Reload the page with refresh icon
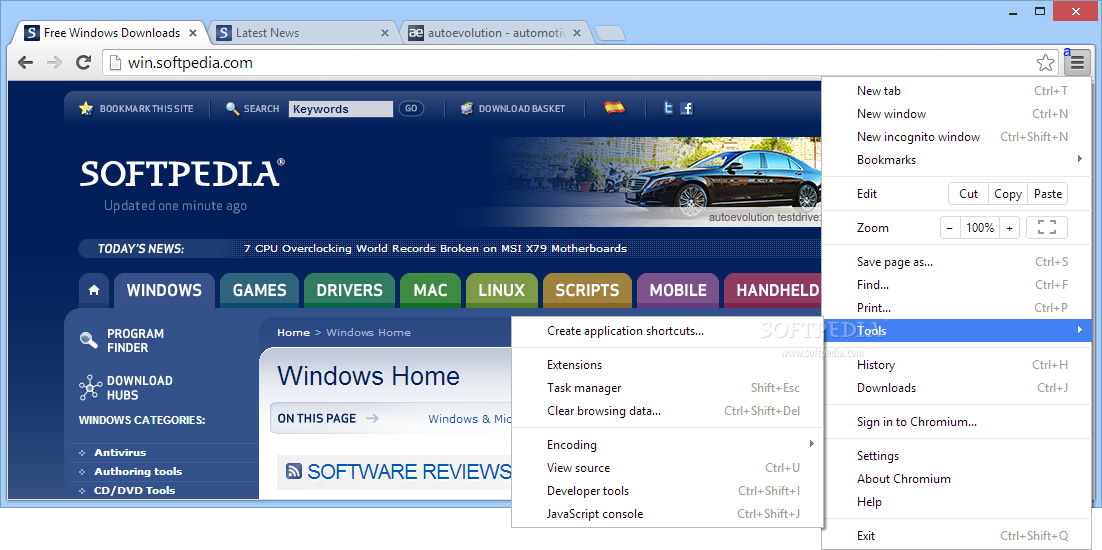The width and height of the screenshot is (1102, 550). click(x=83, y=63)
